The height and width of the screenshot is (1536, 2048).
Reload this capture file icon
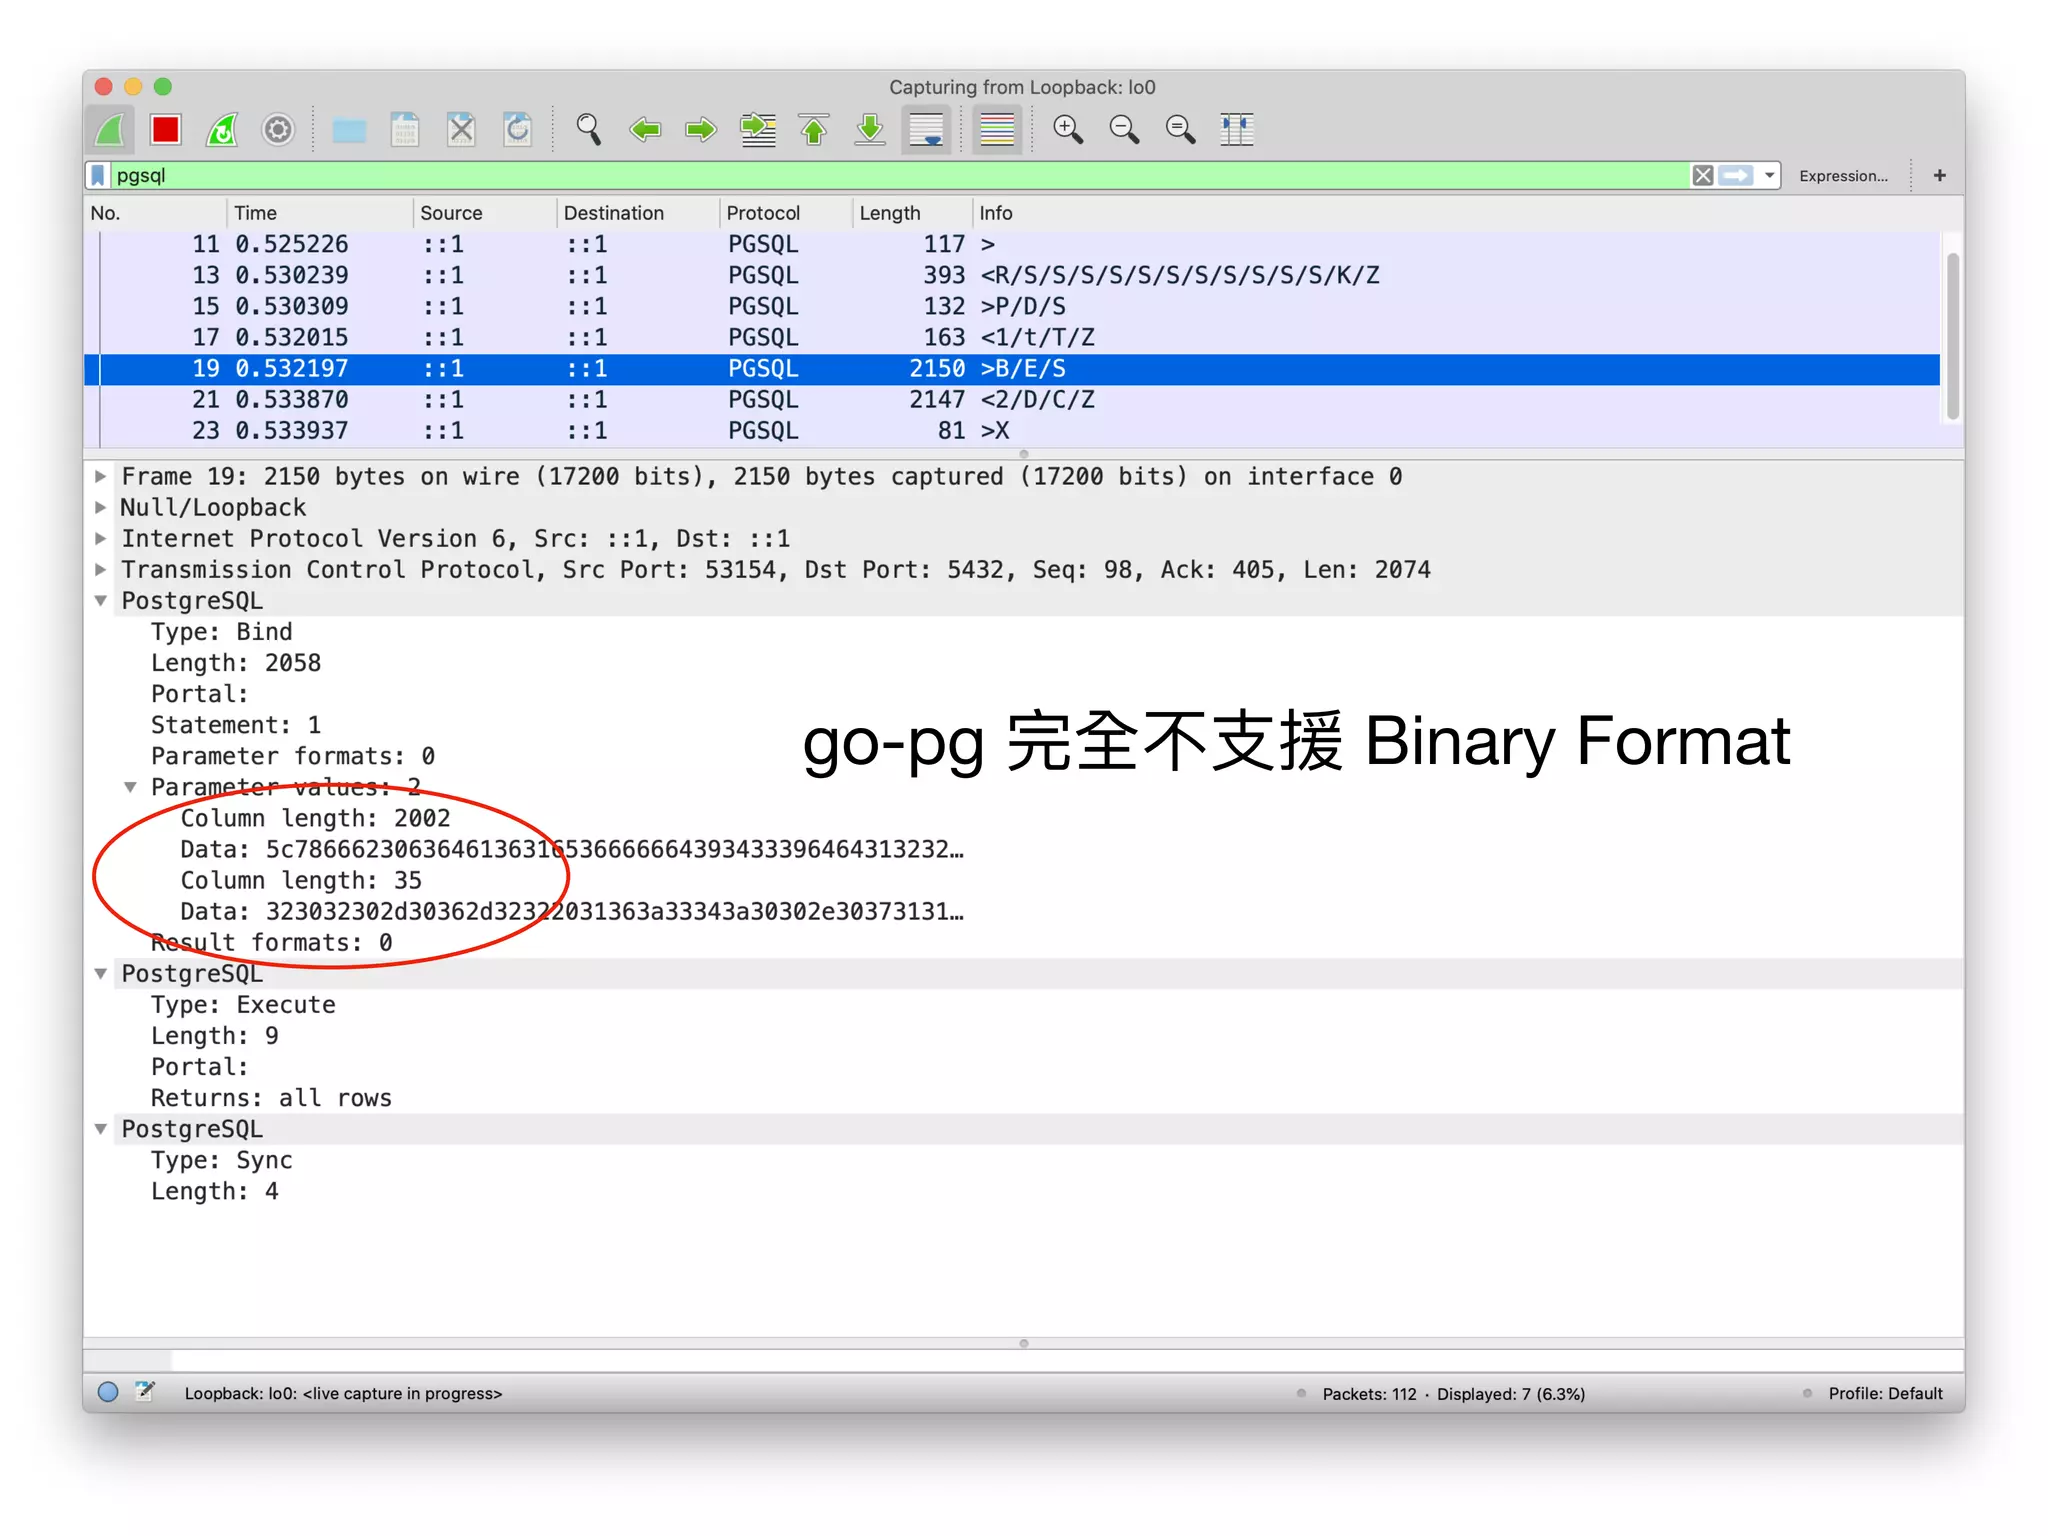click(518, 130)
